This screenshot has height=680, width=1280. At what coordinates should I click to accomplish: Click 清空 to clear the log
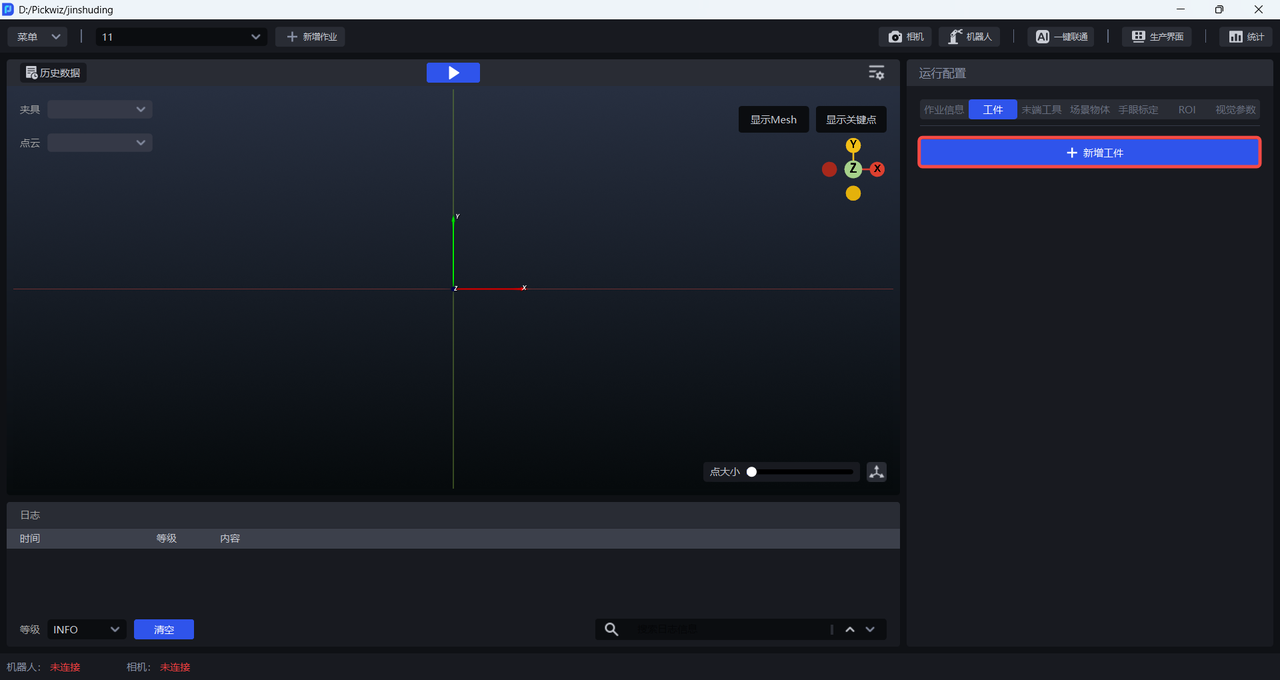(x=164, y=629)
